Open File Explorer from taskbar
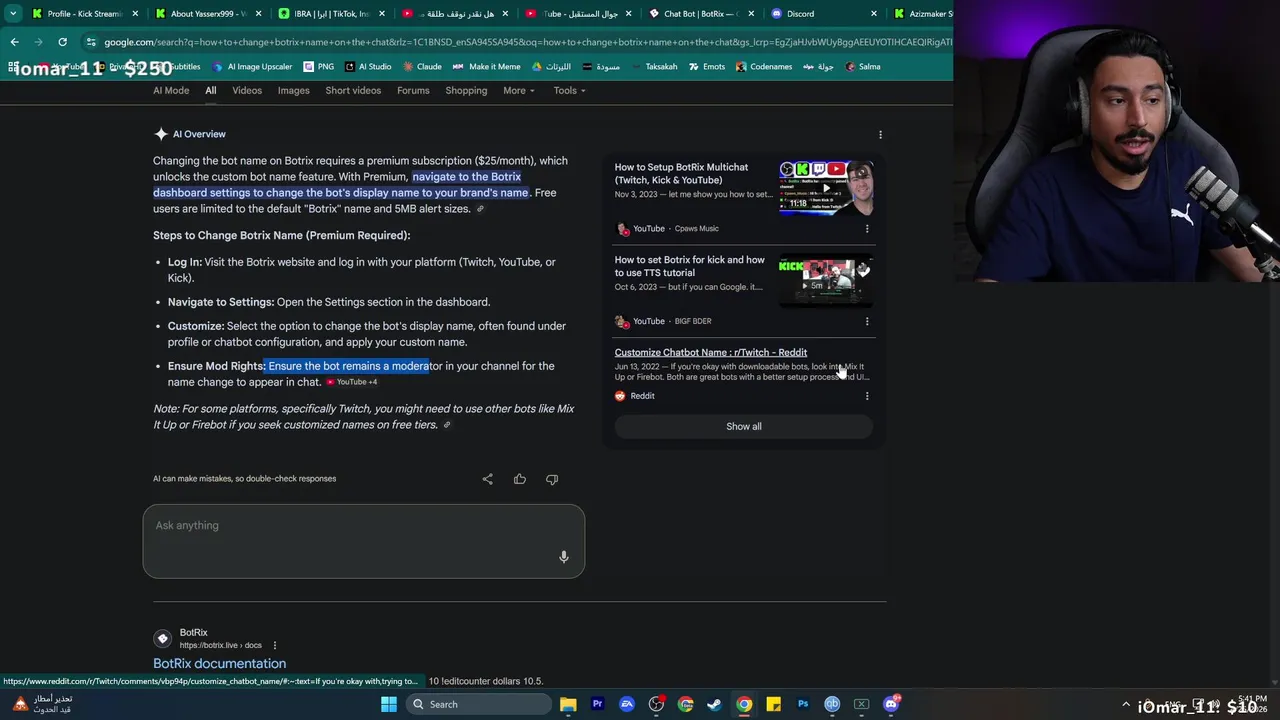Viewport: 1280px width, 720px height. click(x=568, y=704)
